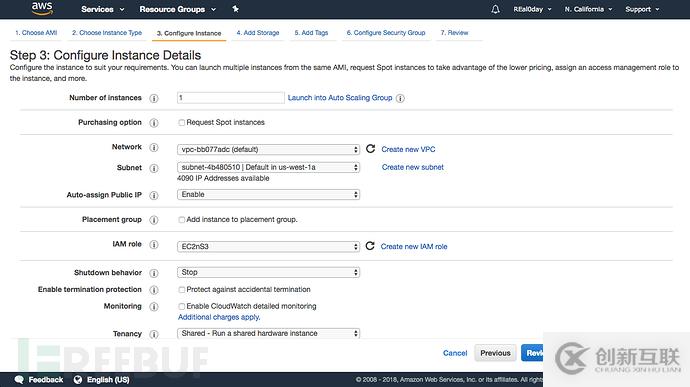Screen dimensions: 690x387
Task: Enable Request Spot instances checkbox
Action: 181,122
